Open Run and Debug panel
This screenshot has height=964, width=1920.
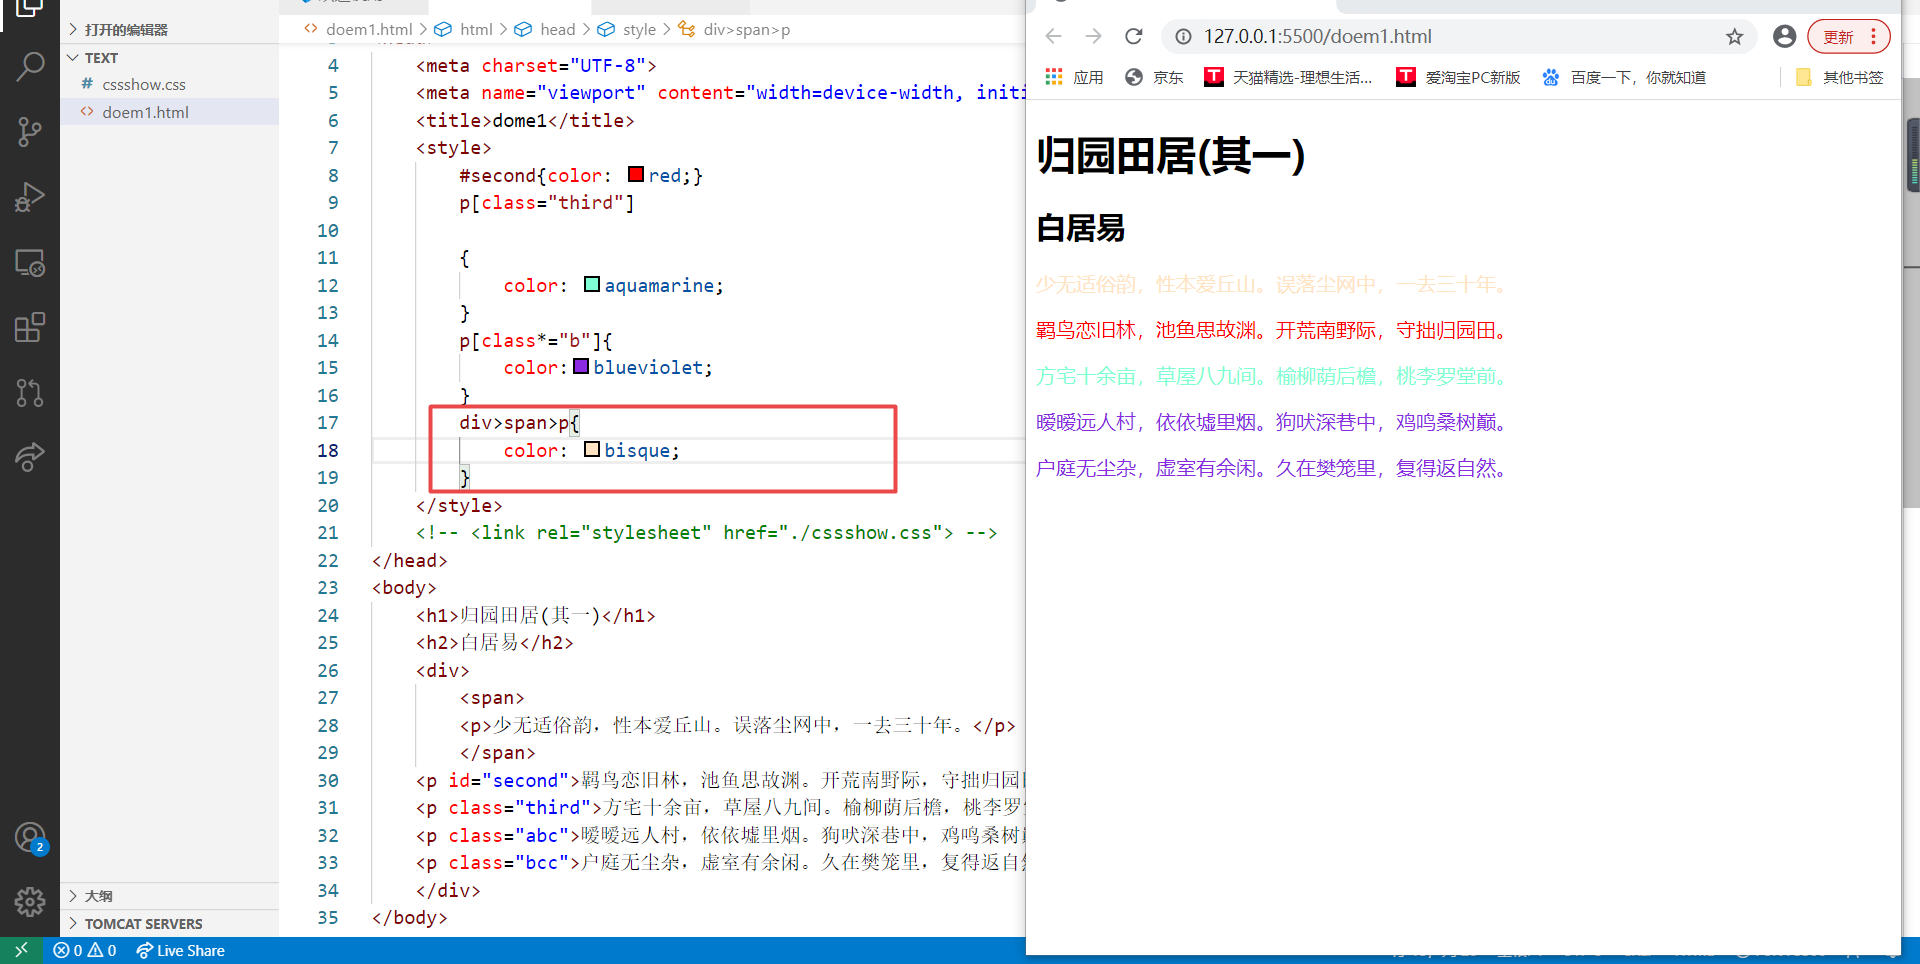click(30, 197)
